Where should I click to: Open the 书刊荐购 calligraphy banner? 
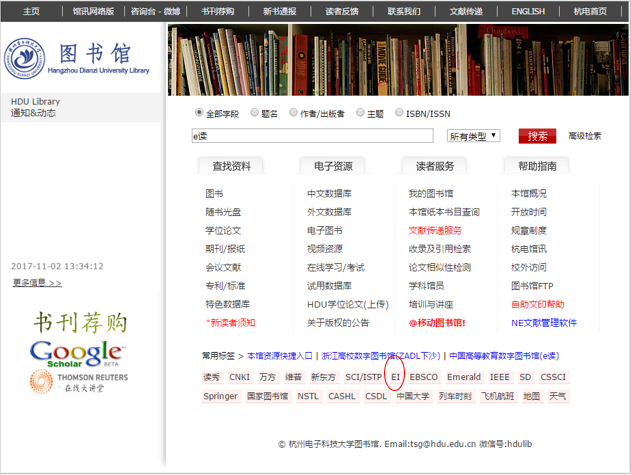tap(80, 323)
